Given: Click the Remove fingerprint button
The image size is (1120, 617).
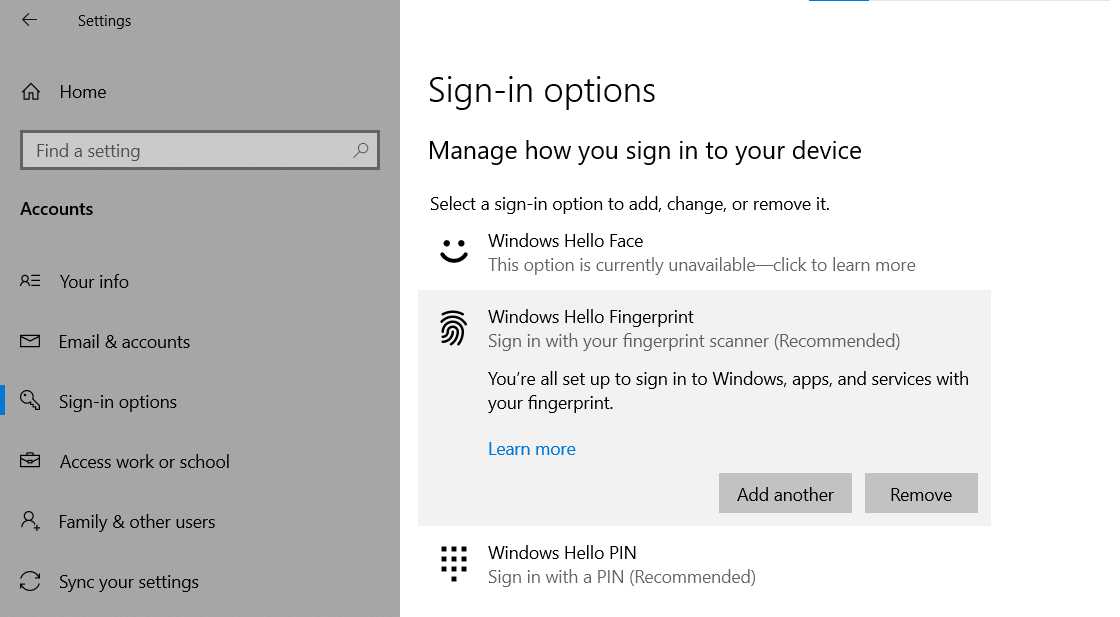Looking at the screenshot, I should (x=921, y=493).
